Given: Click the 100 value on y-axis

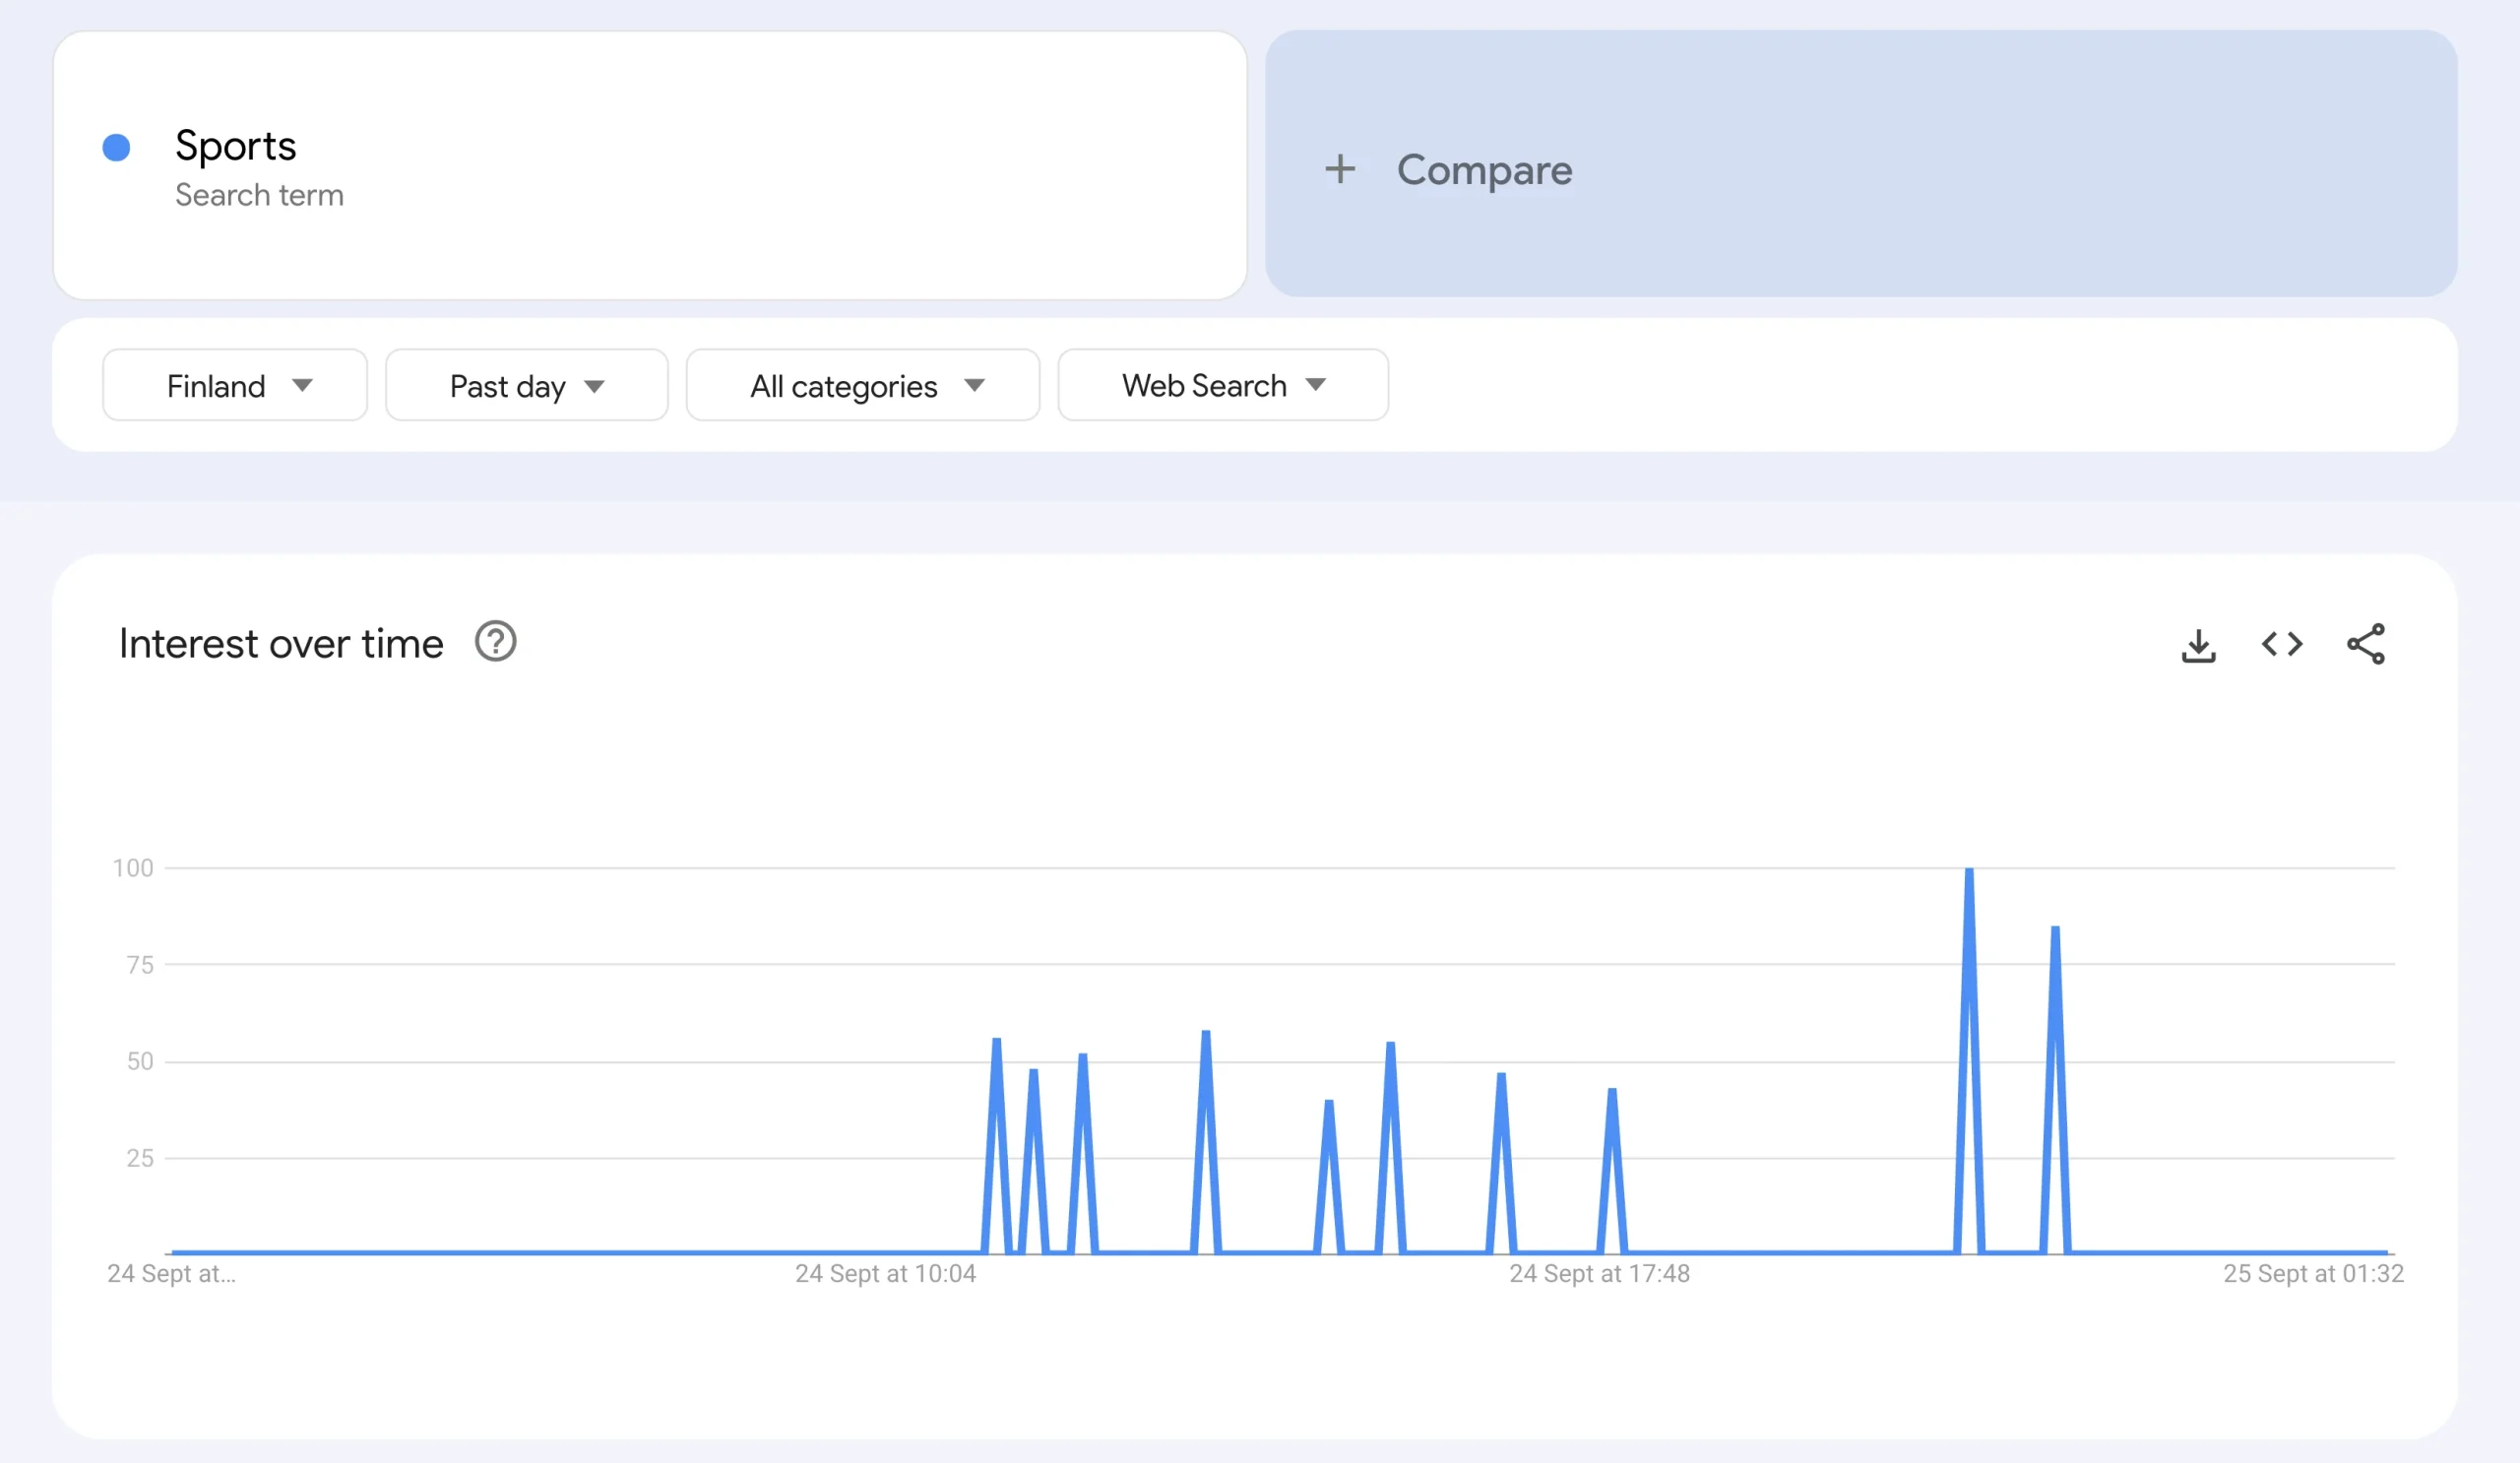Looking at the screenshot, I should click(x=133, y=868).
